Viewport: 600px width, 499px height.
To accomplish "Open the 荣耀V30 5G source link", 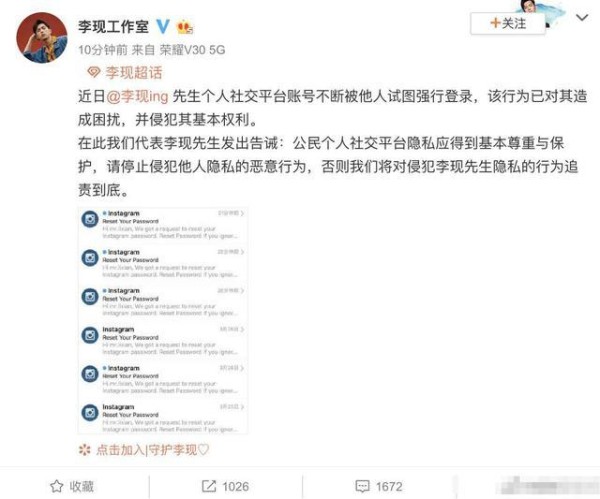I will point(192,50).
